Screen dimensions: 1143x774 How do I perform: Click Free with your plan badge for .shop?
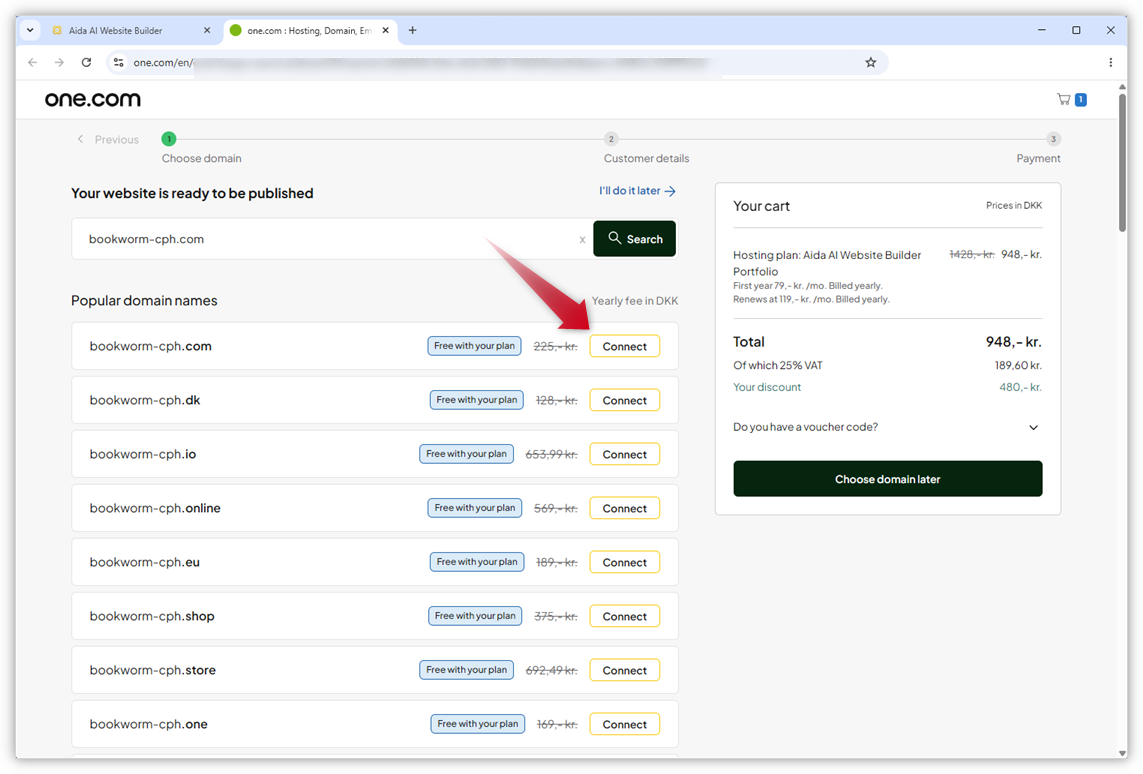[475, 615]
